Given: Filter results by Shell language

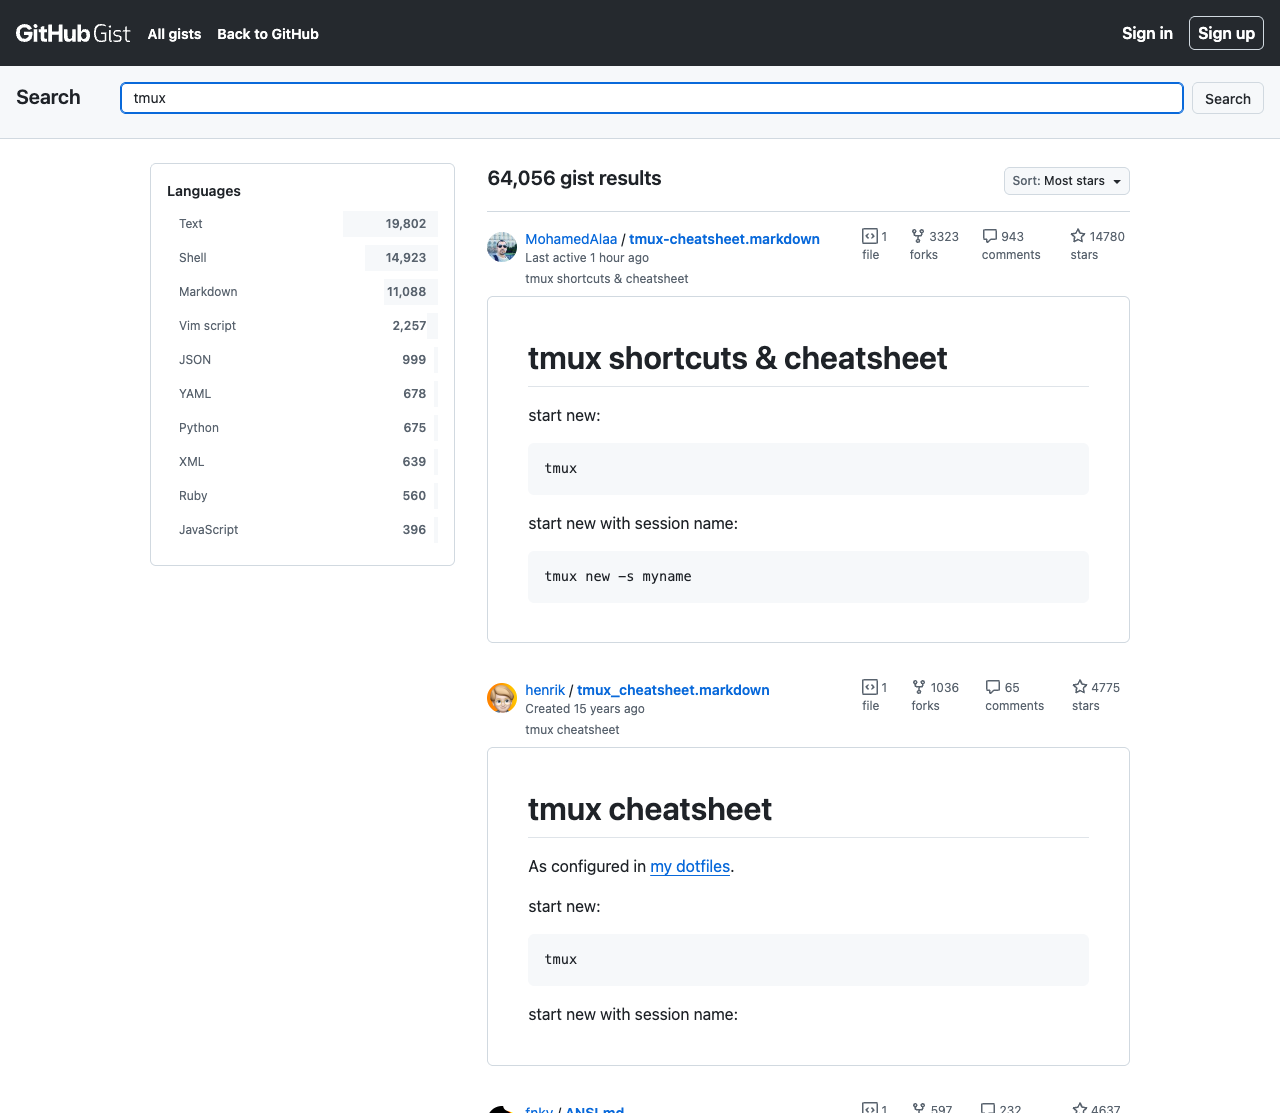Looking at the screenshot, I should [x=302, y=258].
